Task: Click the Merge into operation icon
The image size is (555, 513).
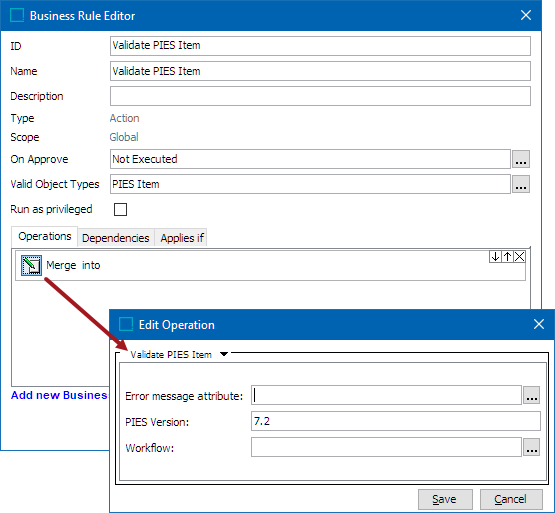Action: point(31,265)
